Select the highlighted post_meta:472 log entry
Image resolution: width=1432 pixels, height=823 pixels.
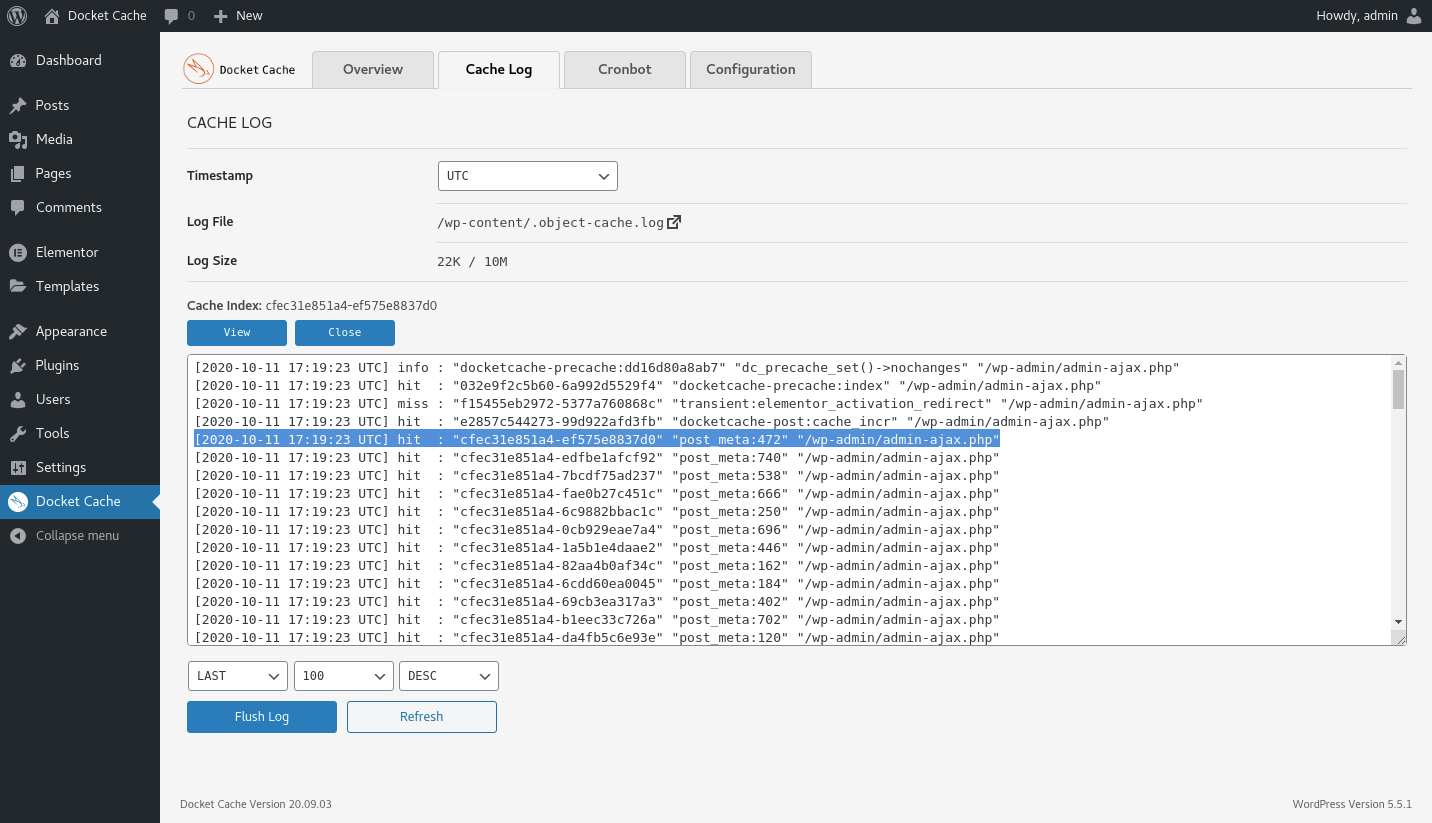(598, 439)
